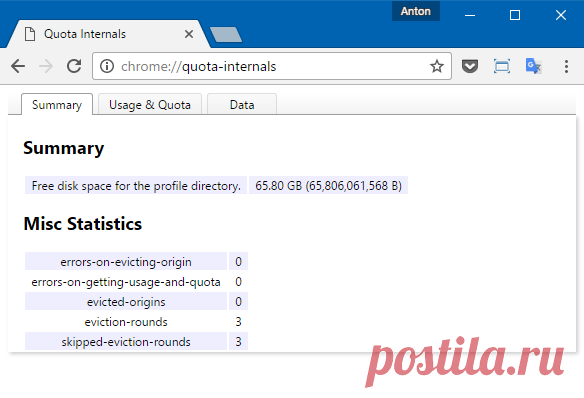This screenshot has width=584, height=398.
Task: Reload the Quota Internals page
Action: (x=74, y=66)
